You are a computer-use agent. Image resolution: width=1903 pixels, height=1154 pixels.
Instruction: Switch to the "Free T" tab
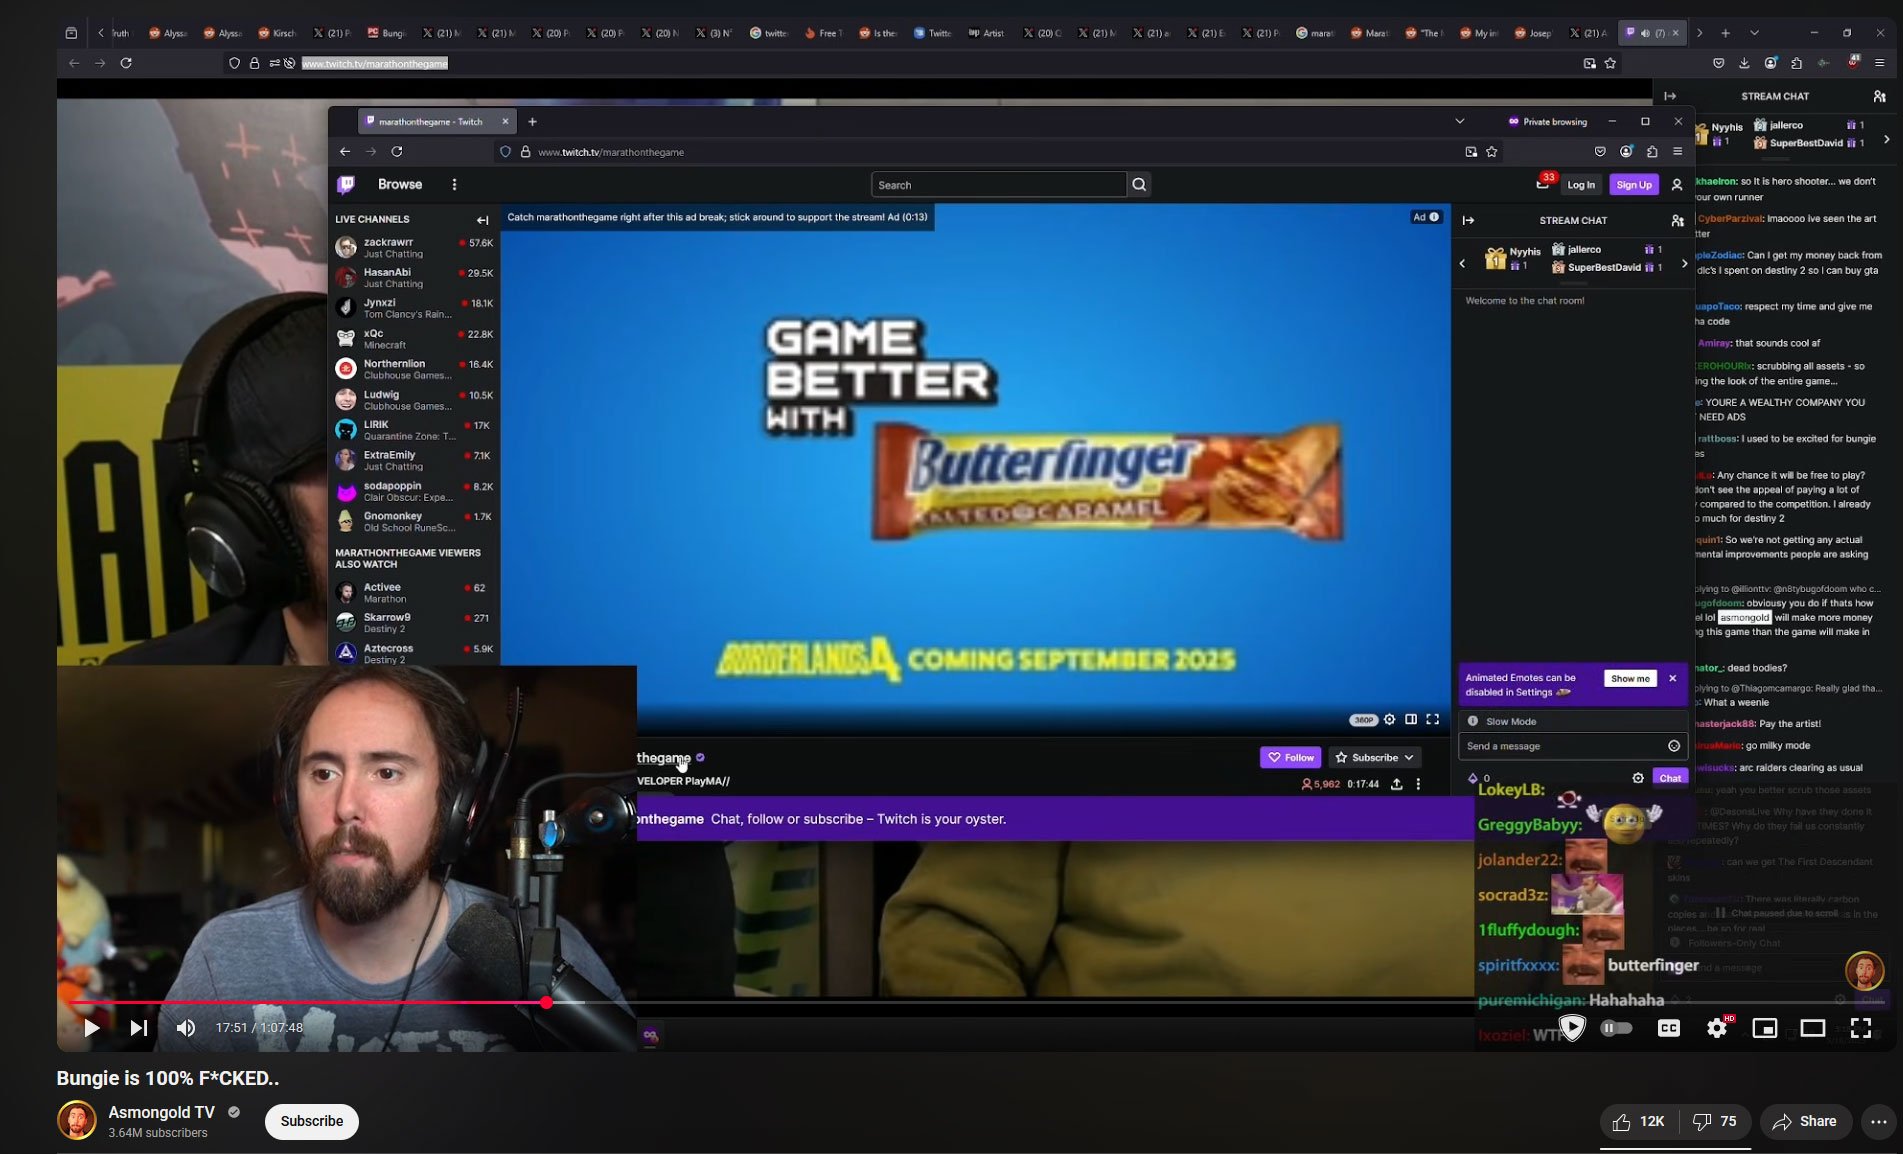(x=823, y=33)
